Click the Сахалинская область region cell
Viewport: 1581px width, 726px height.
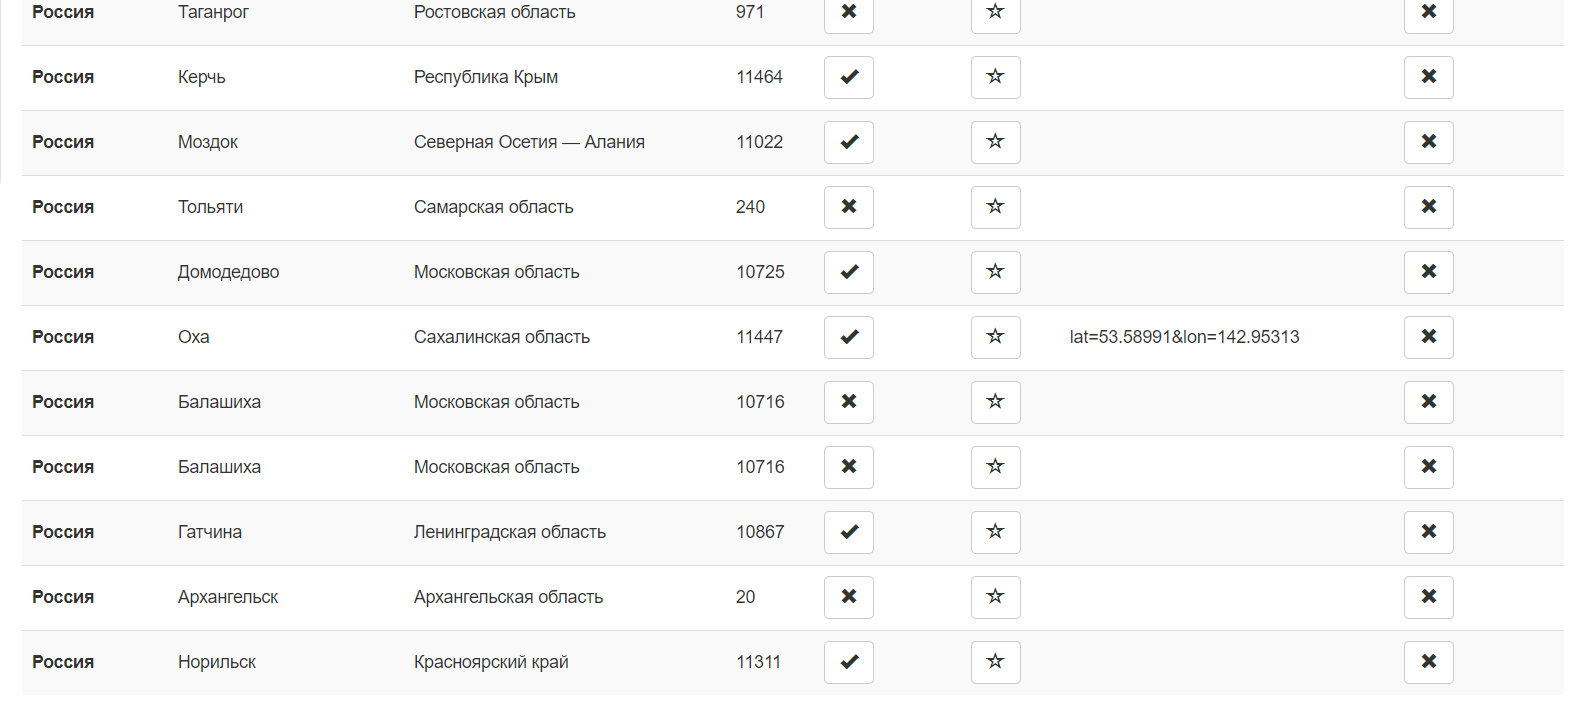pos(501,337)
